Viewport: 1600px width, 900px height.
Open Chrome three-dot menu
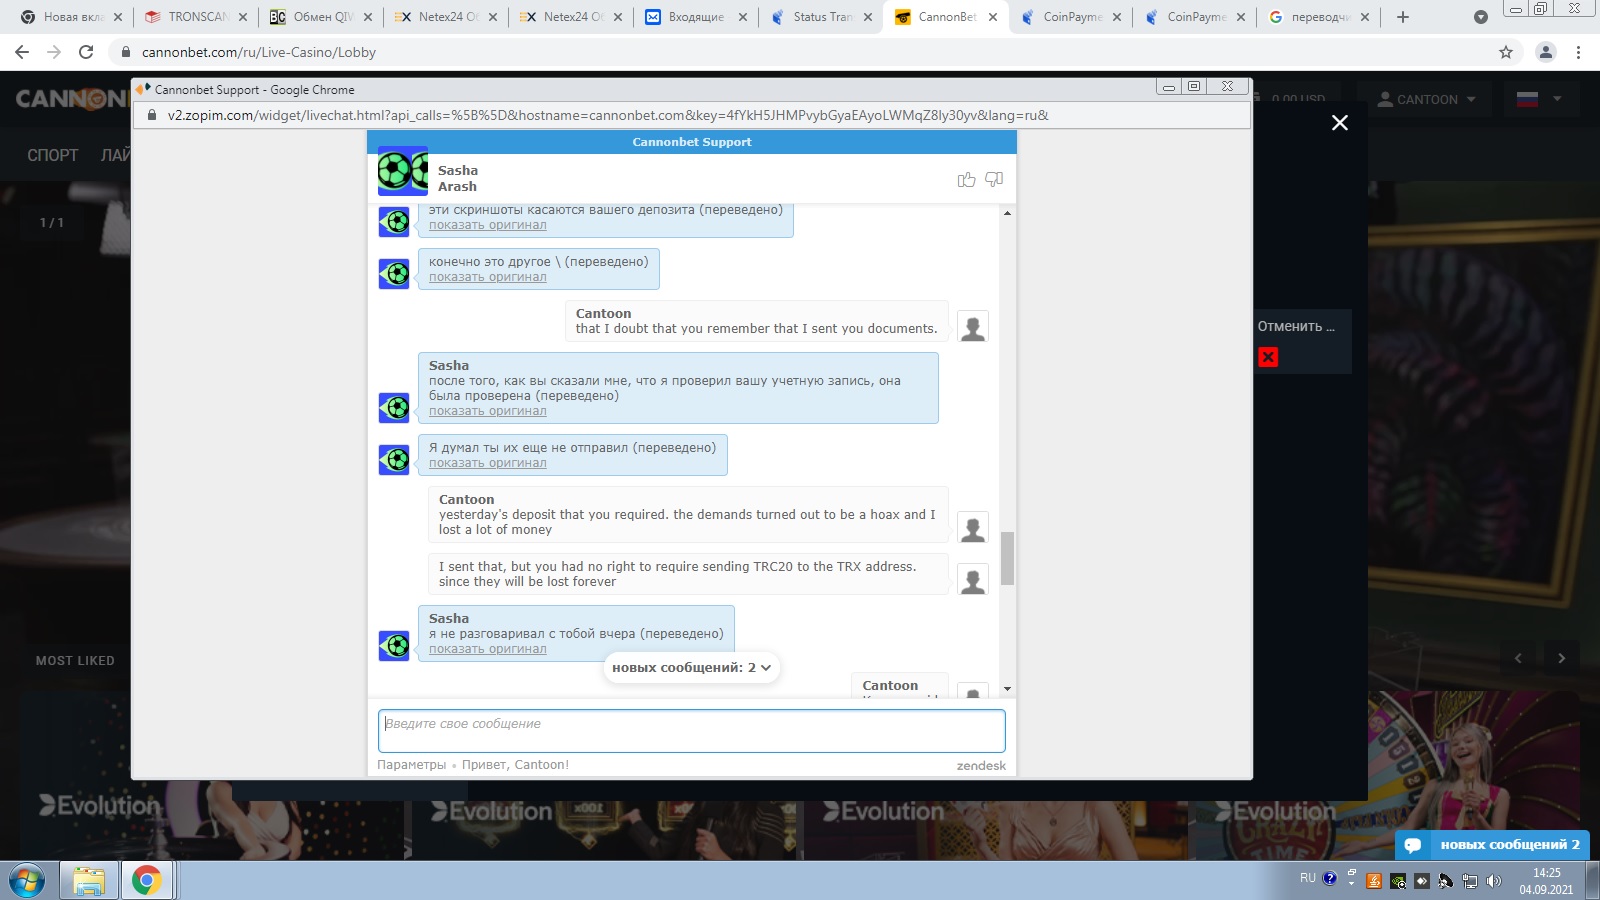click(x=1579, y=52)
